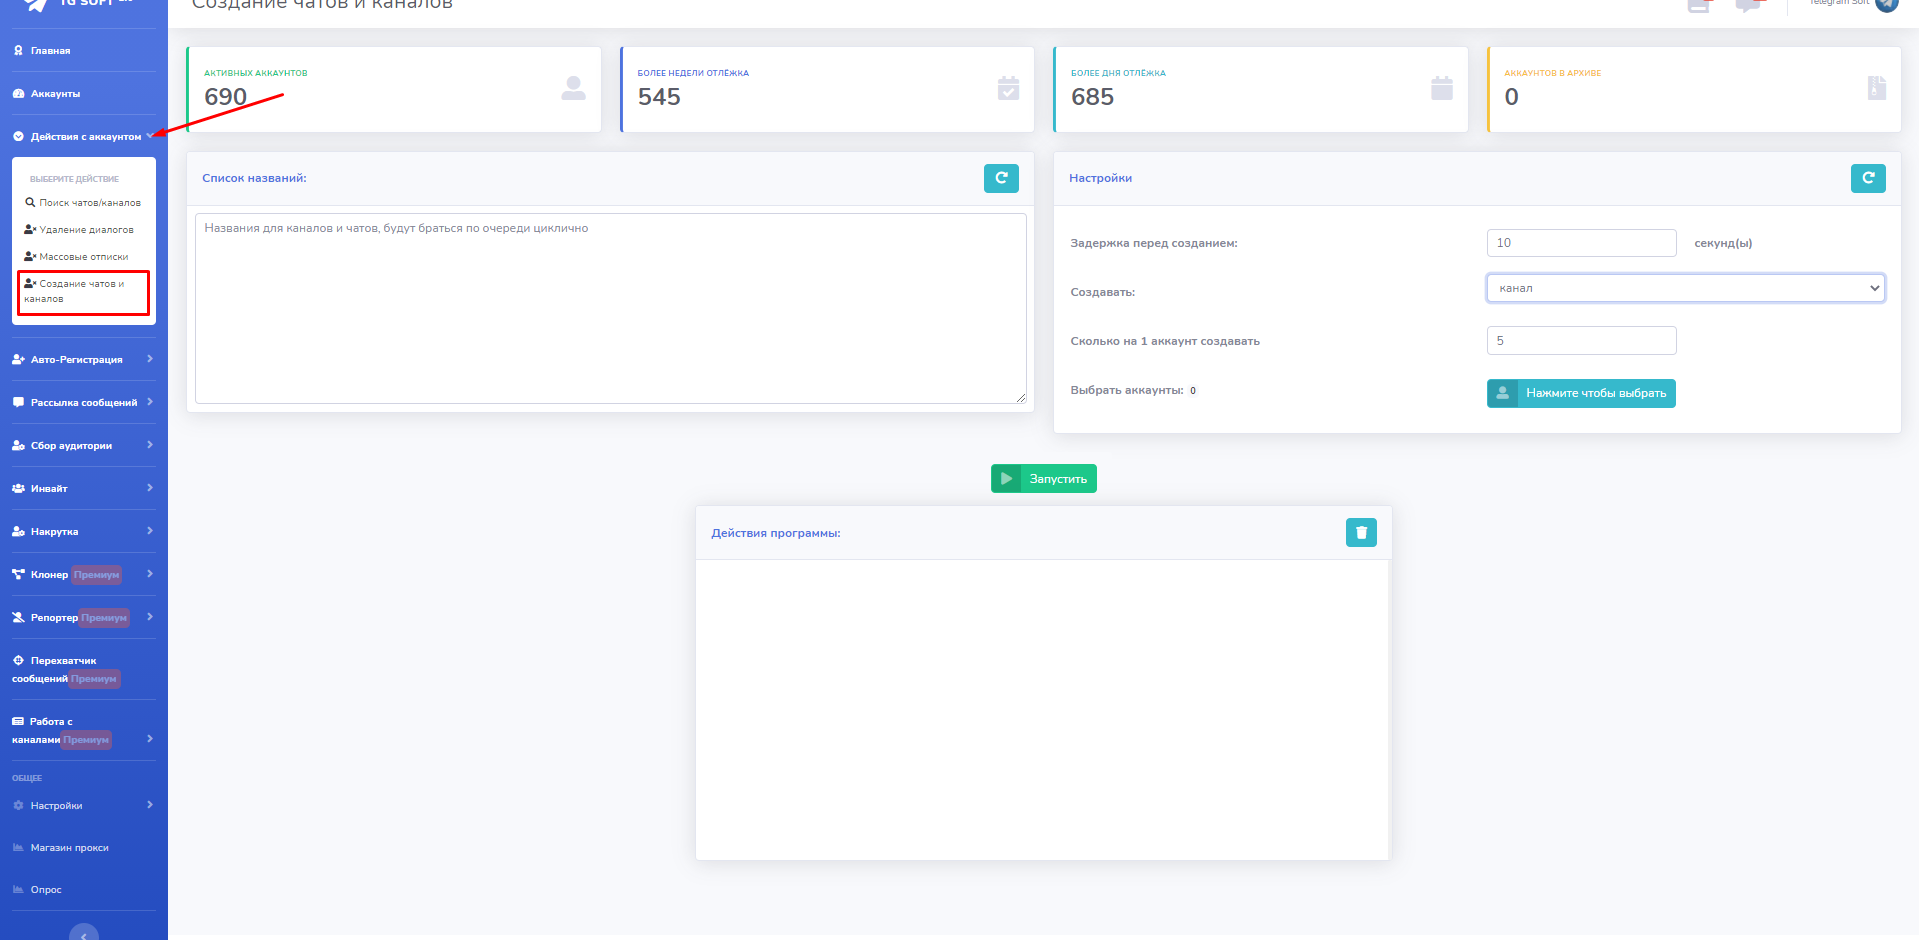The height and width of the screenshot is (940, 1919).
Task: Click the value 545 on the weekly card
Action: [659, 97]
